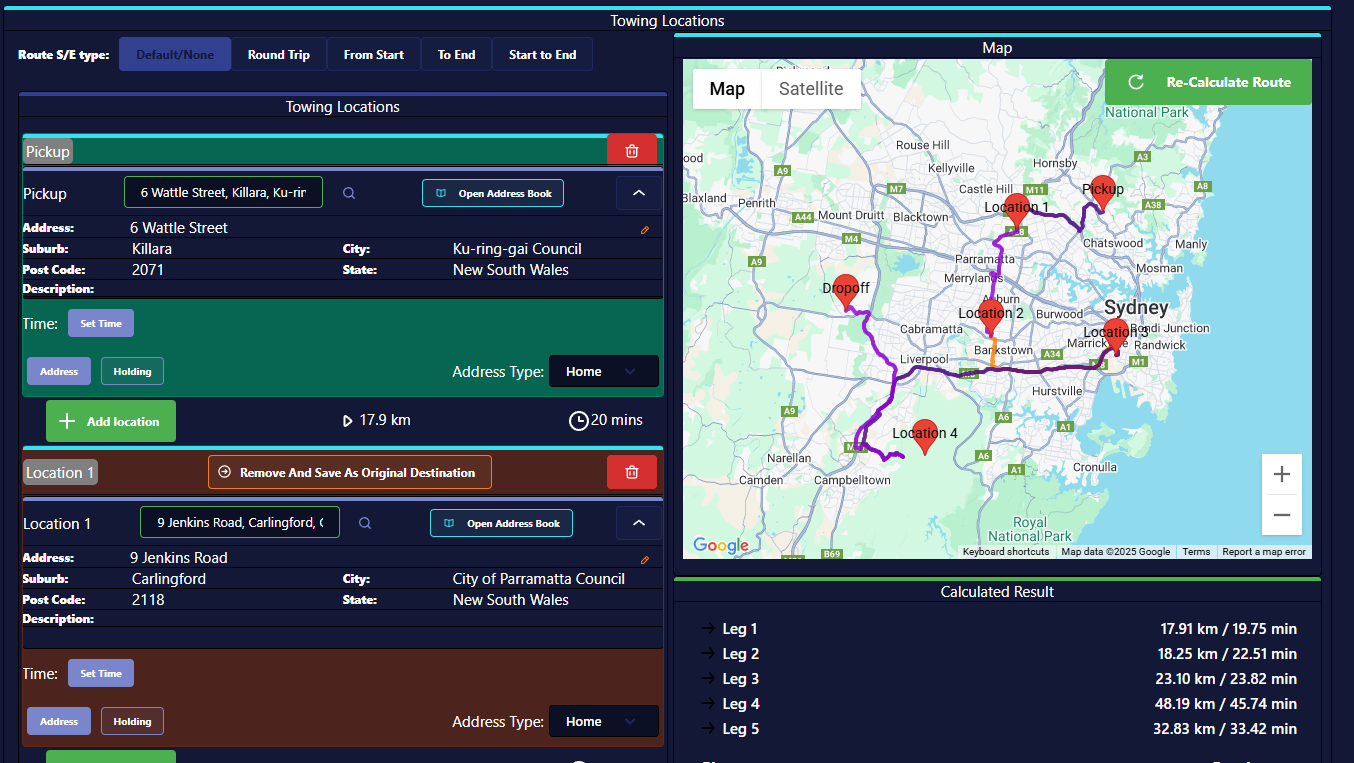The height and width of the screenshot is (763, 1354).
Task: Click Add location for the Pickup stop
Action: pyautogui.click(x=110, y=420)
